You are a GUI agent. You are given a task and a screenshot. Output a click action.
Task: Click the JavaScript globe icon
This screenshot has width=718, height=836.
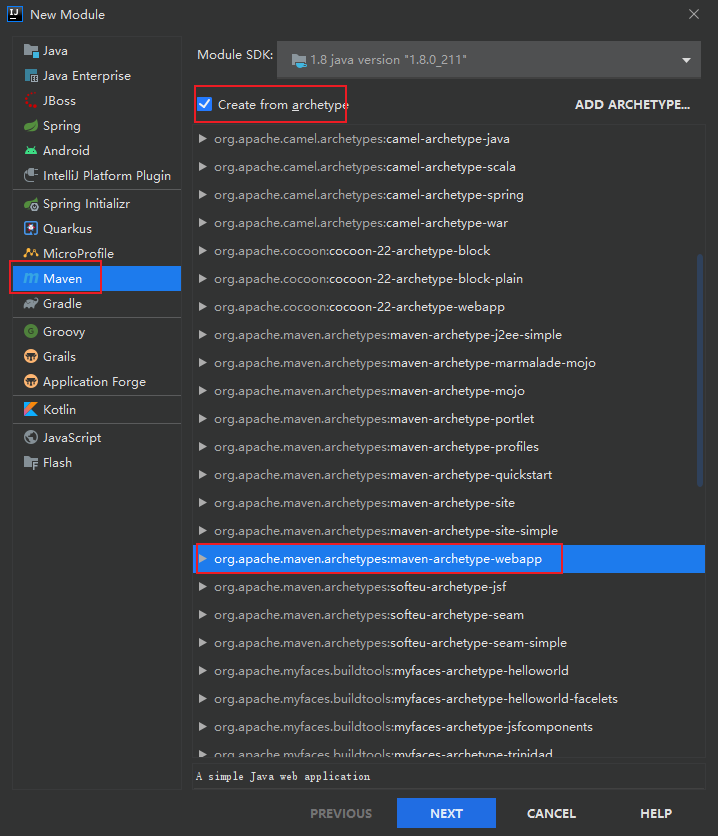pyautogui.click(x=31, y=438)
